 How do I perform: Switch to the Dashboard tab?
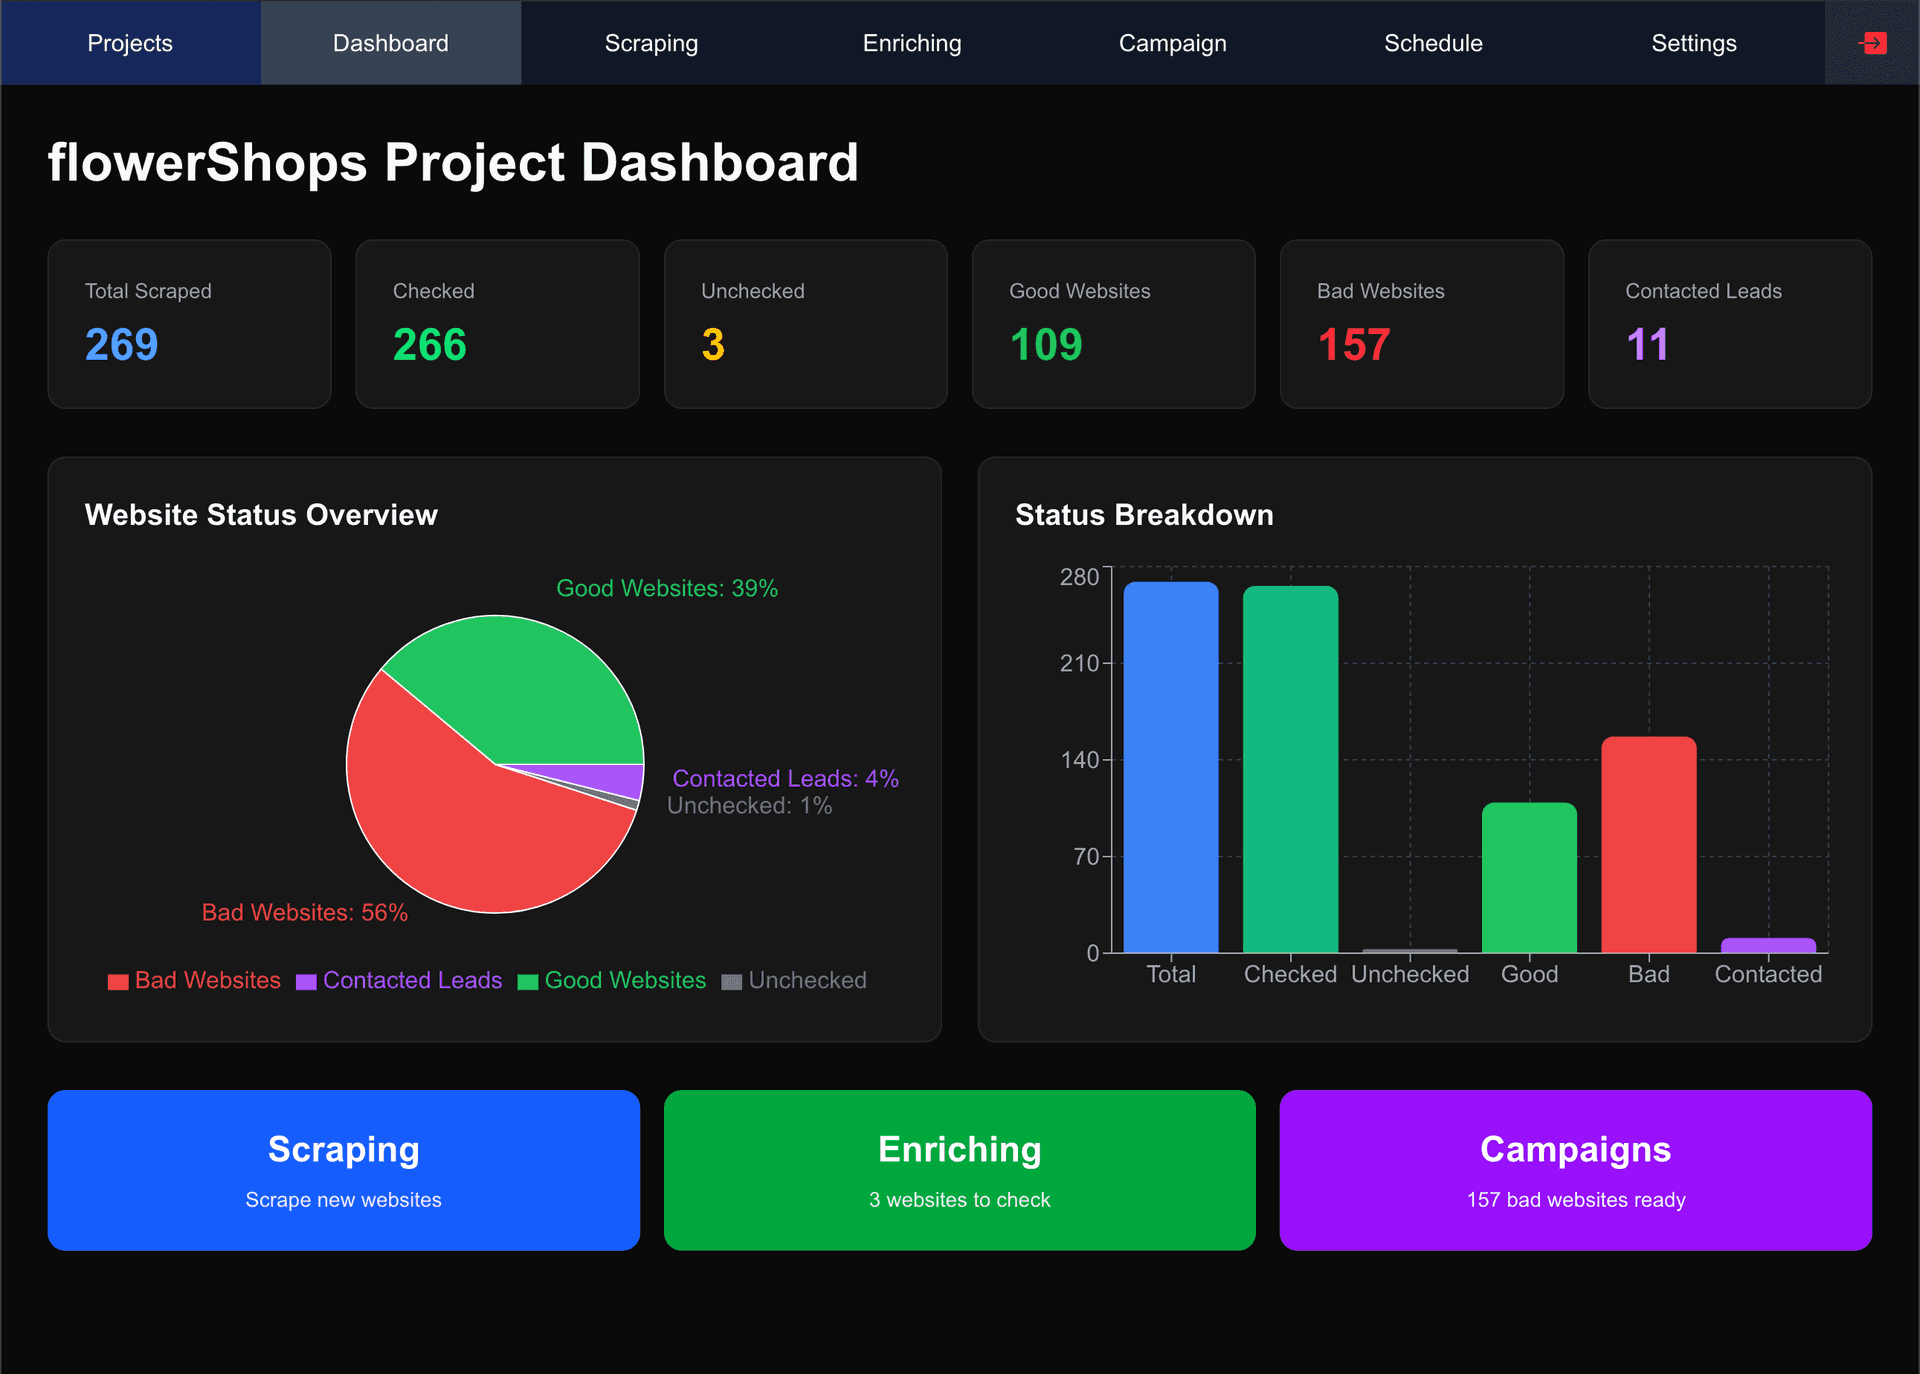point(390,43)
